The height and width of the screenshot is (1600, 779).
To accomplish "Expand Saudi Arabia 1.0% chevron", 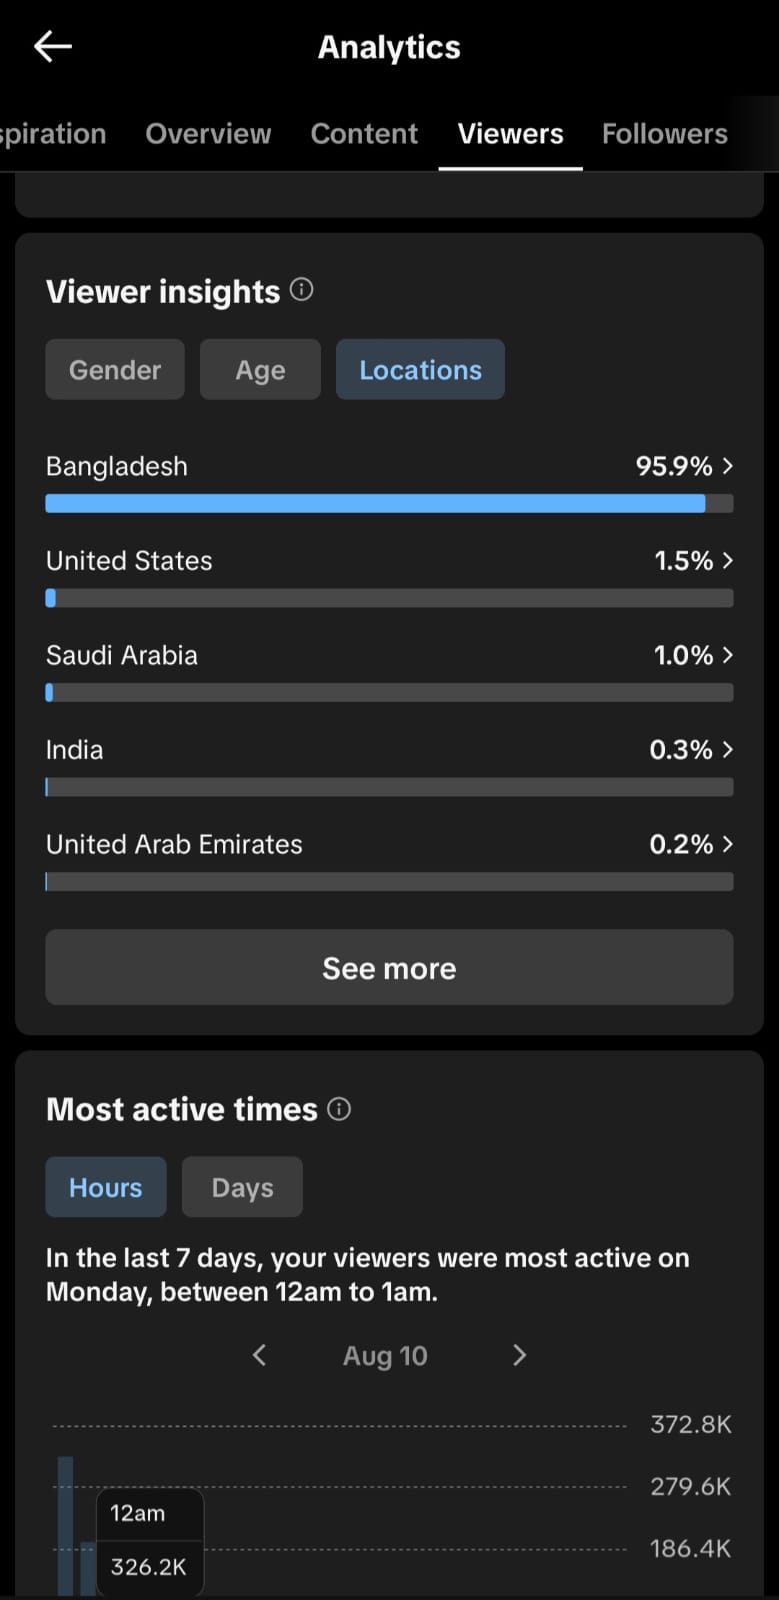I will (x=727, y=655).
